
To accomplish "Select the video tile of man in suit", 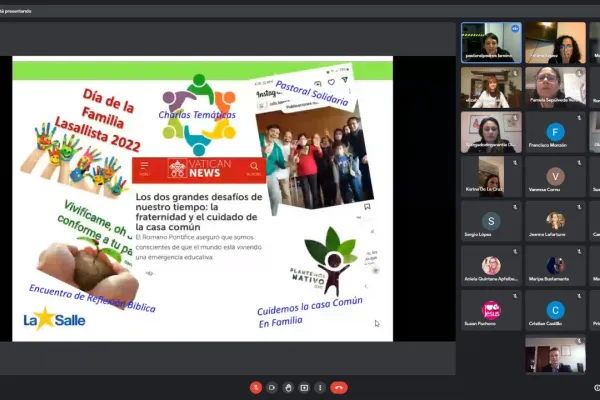I will click(x=555, y=354).
